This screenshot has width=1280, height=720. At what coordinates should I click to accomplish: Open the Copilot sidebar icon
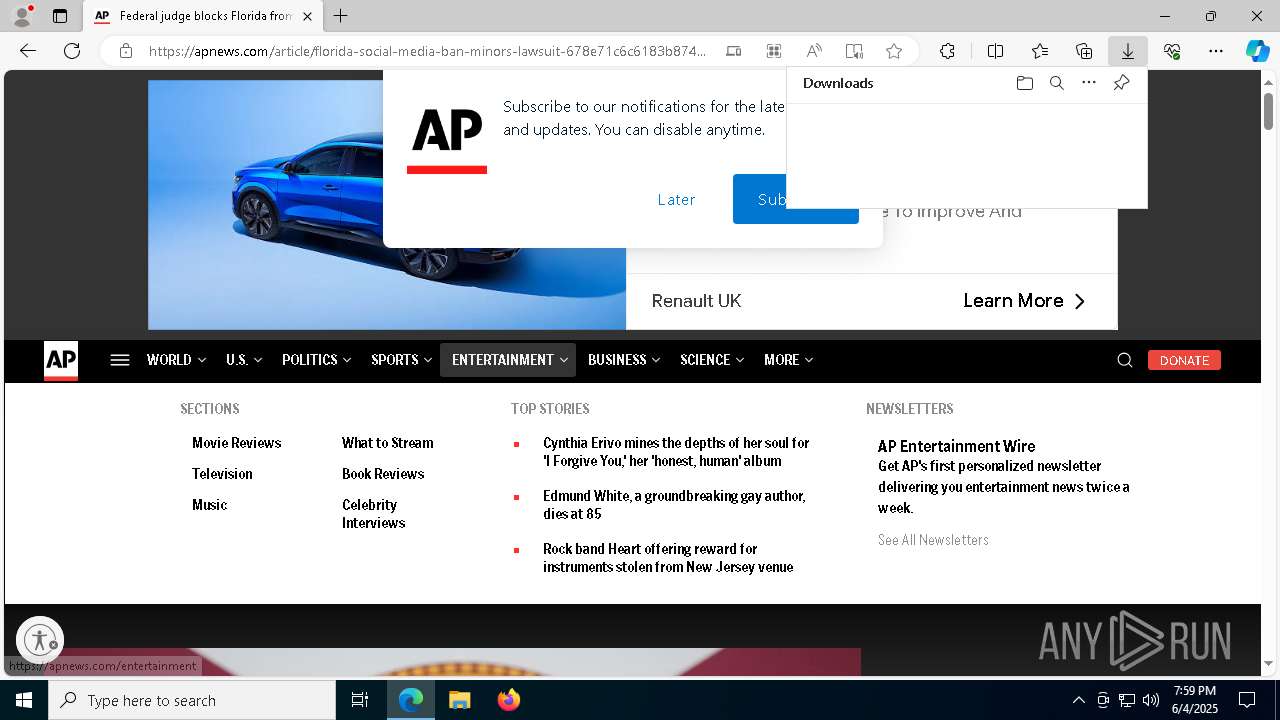1257,51
